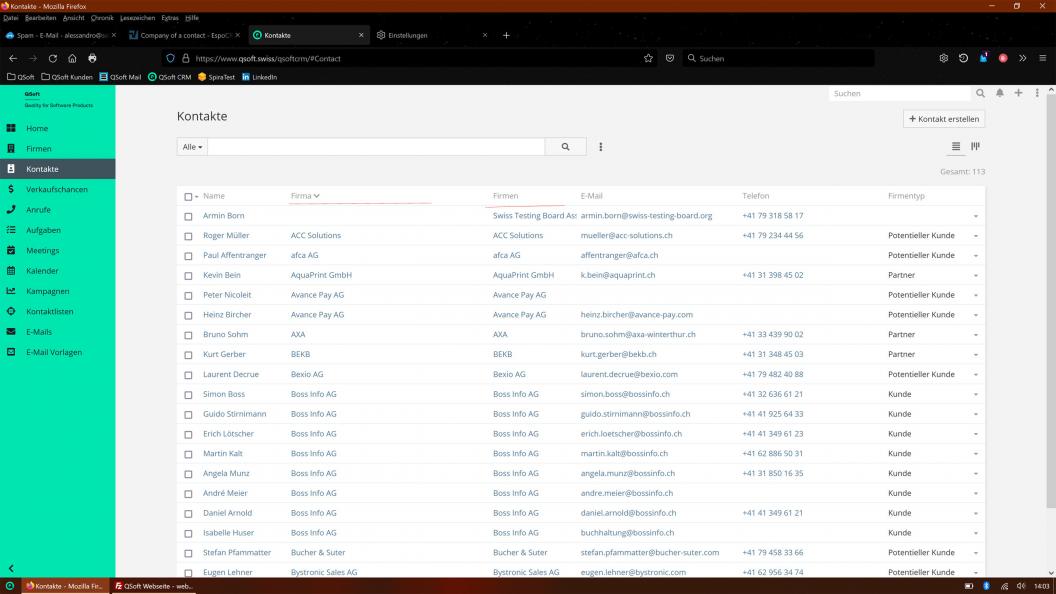Check the box next to Kurt Gerber
Screen dimensions: 1056x594
click(x=189, y=355)
